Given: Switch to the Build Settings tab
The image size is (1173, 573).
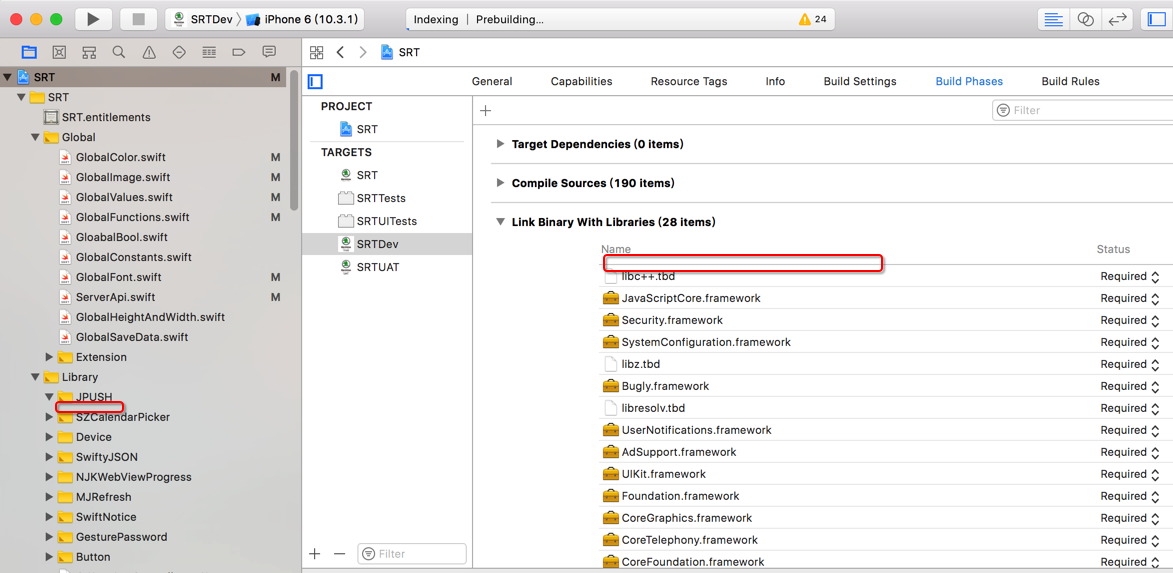Looking at the screenshot, I should click(x=859, y=81).
